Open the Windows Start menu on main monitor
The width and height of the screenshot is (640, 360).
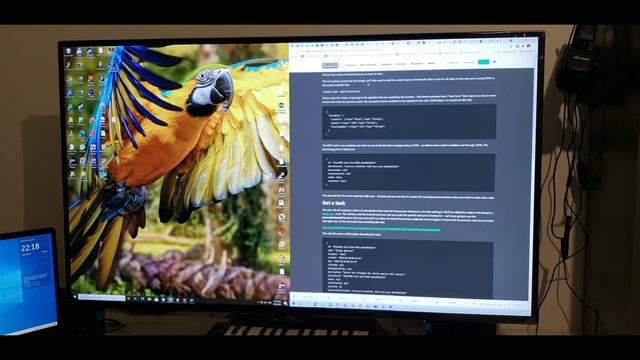tap(75, 297)
